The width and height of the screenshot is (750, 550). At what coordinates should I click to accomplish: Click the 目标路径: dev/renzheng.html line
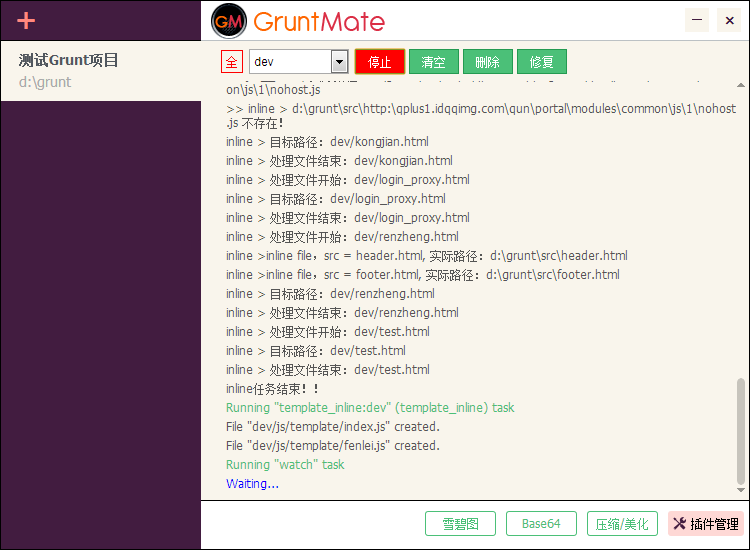point(330,294)
